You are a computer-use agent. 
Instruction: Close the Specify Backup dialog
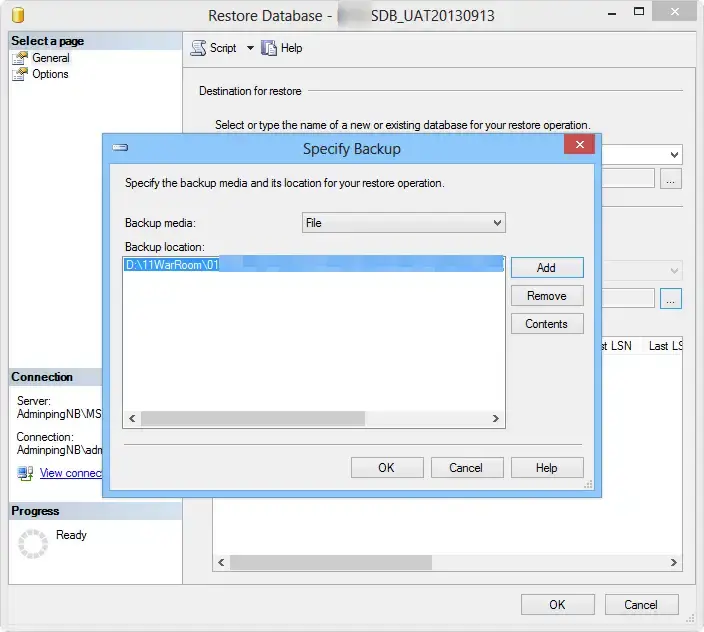[x=579, y=145]
